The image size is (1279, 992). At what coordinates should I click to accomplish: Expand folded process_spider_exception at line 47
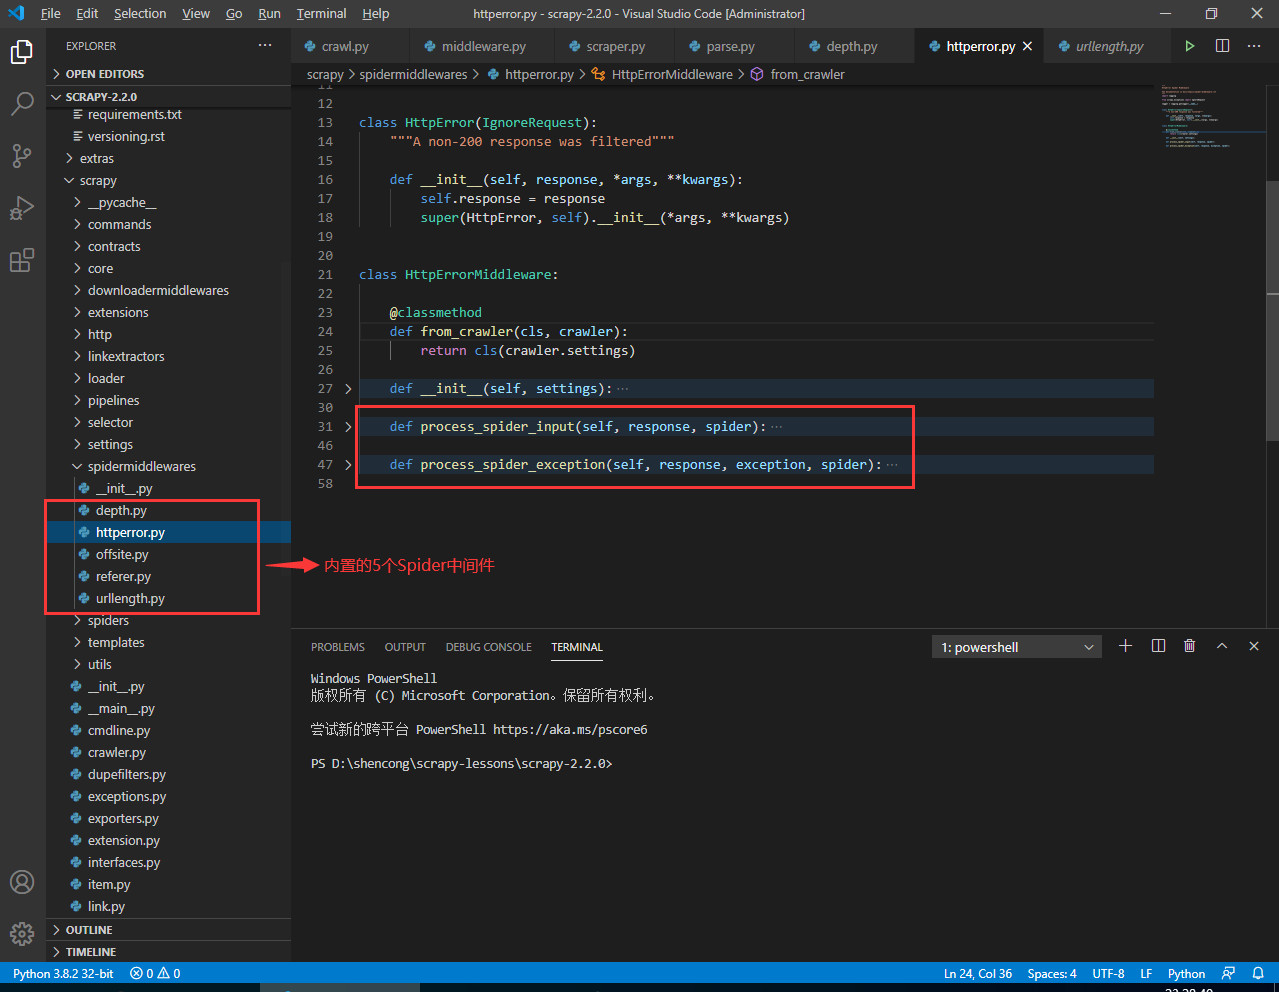click(x=348, y=464)
